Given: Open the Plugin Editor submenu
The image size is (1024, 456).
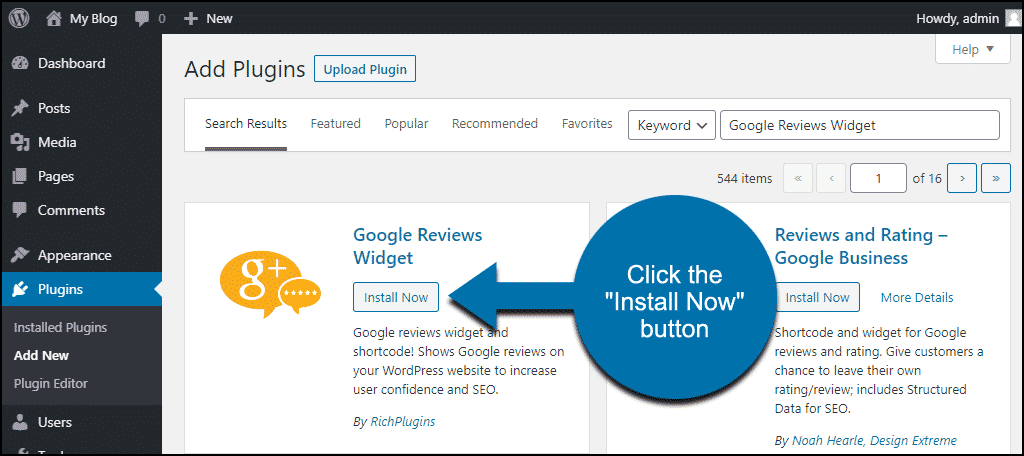Looking at the screenshot, I should (50, 383).
